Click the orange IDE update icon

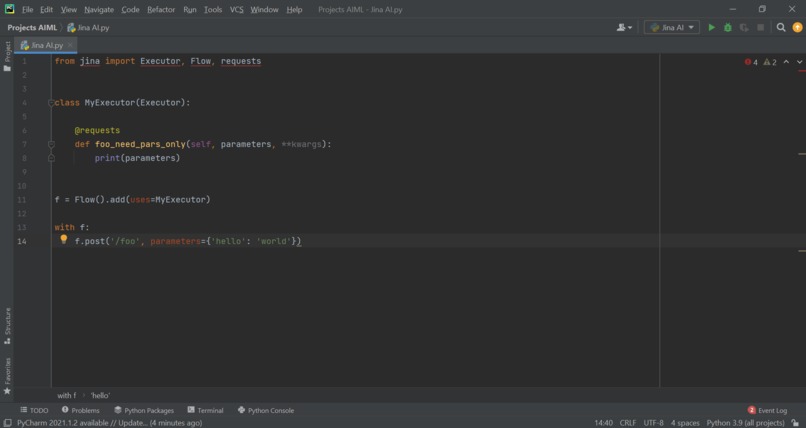pyautogui.click(x=797, y=27)
